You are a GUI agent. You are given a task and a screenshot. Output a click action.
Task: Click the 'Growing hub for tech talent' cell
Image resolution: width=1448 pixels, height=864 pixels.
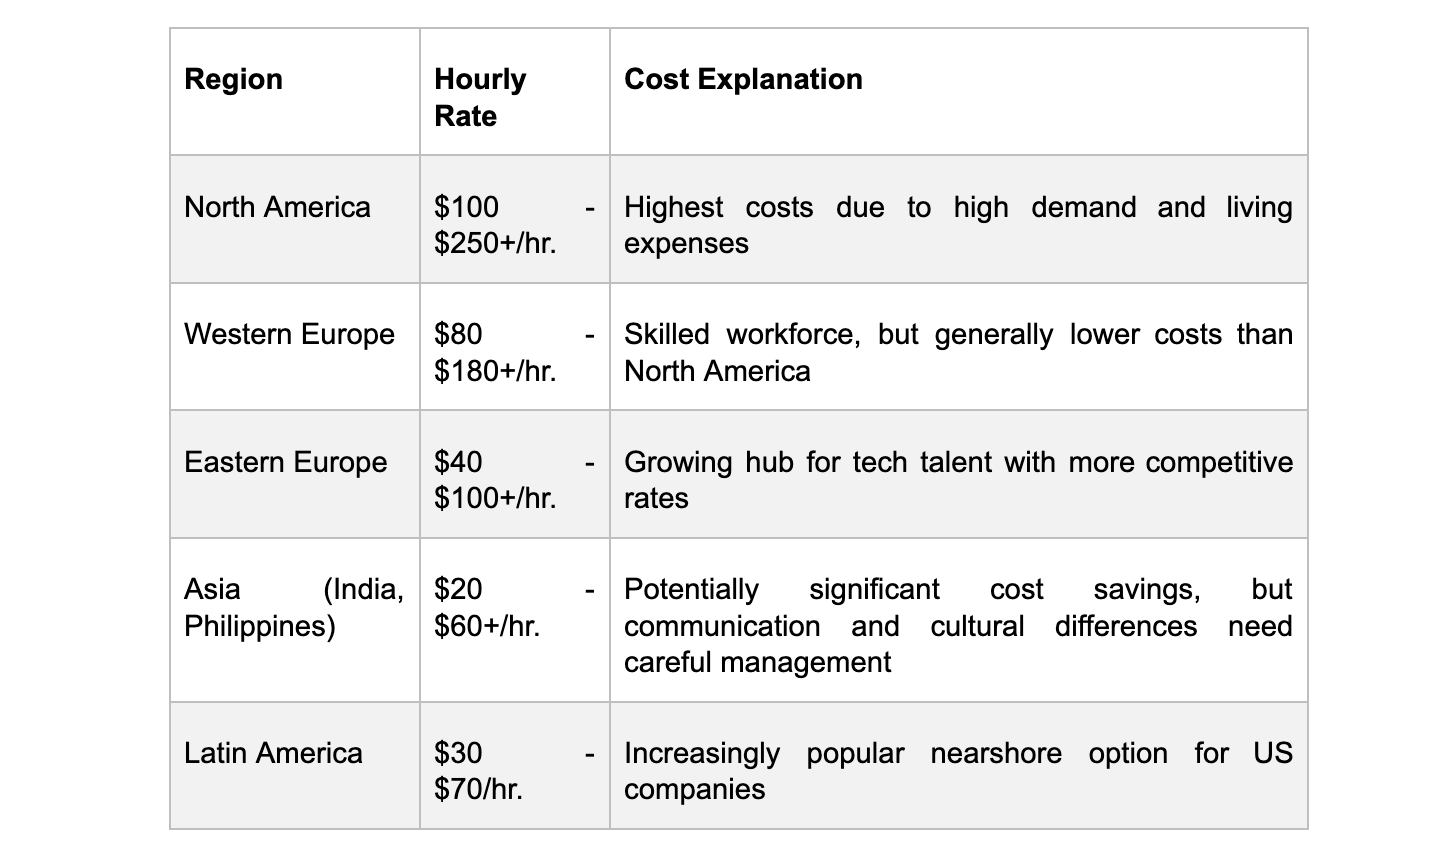click(957, 480)
